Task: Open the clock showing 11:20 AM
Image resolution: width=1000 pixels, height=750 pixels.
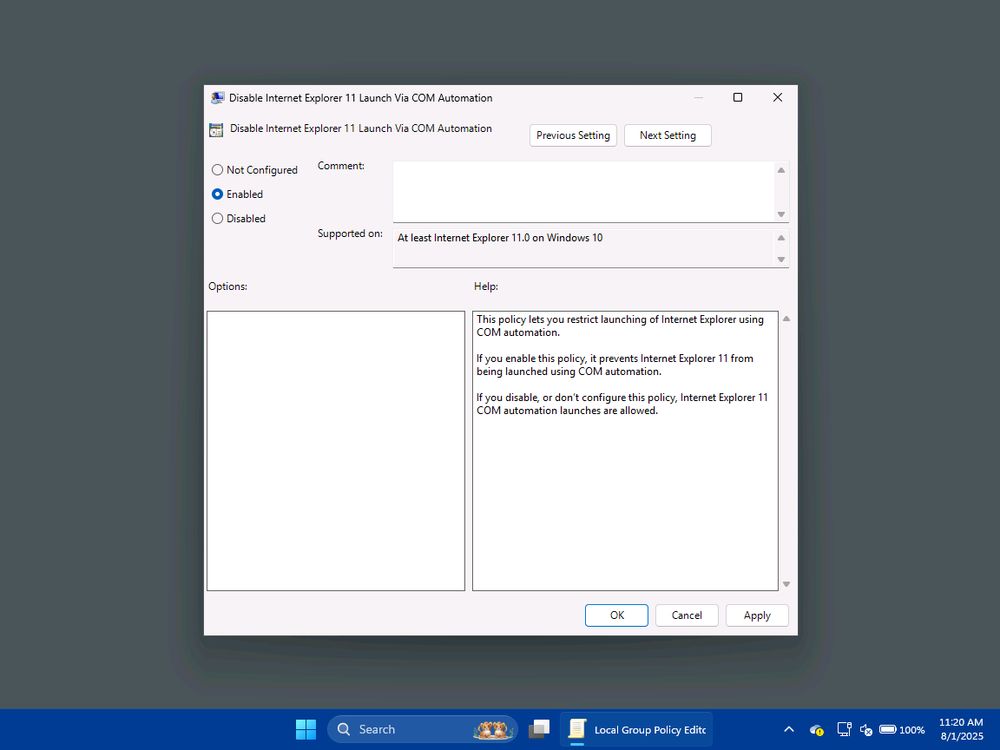Action: (x=961, y=729)
